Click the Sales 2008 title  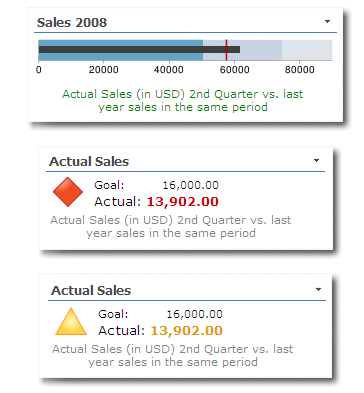[x=72, y=23]
